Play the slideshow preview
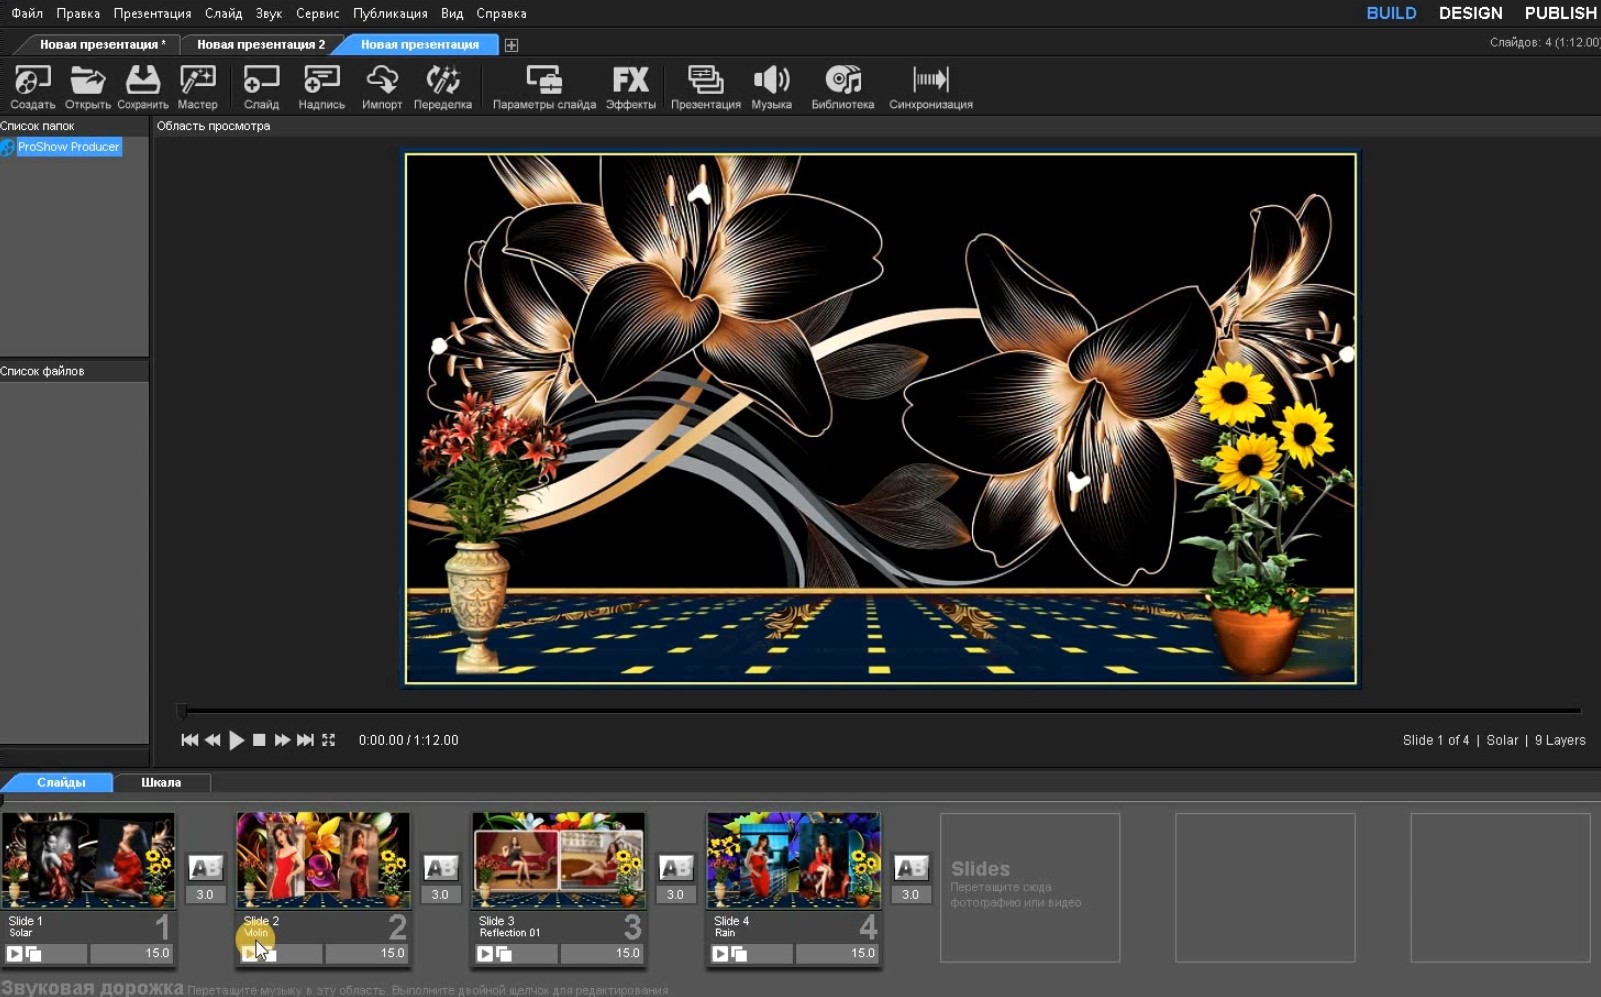1601x997 pixels. click(236, 740)
